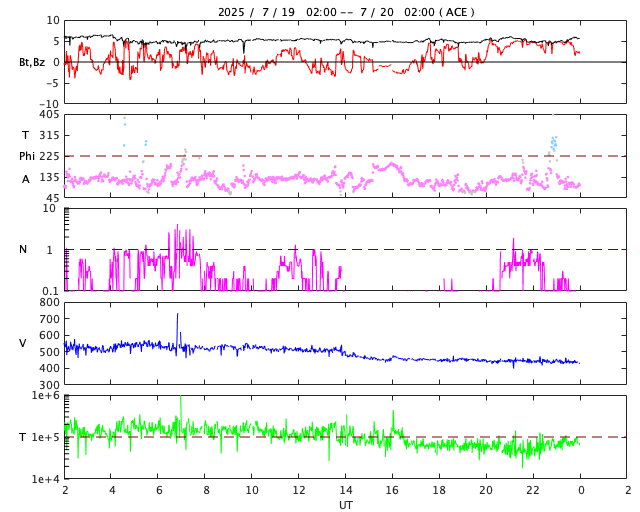640x512 pixels.
Task: Click the x-axis '14' hour label
Action: coord(346,490)
